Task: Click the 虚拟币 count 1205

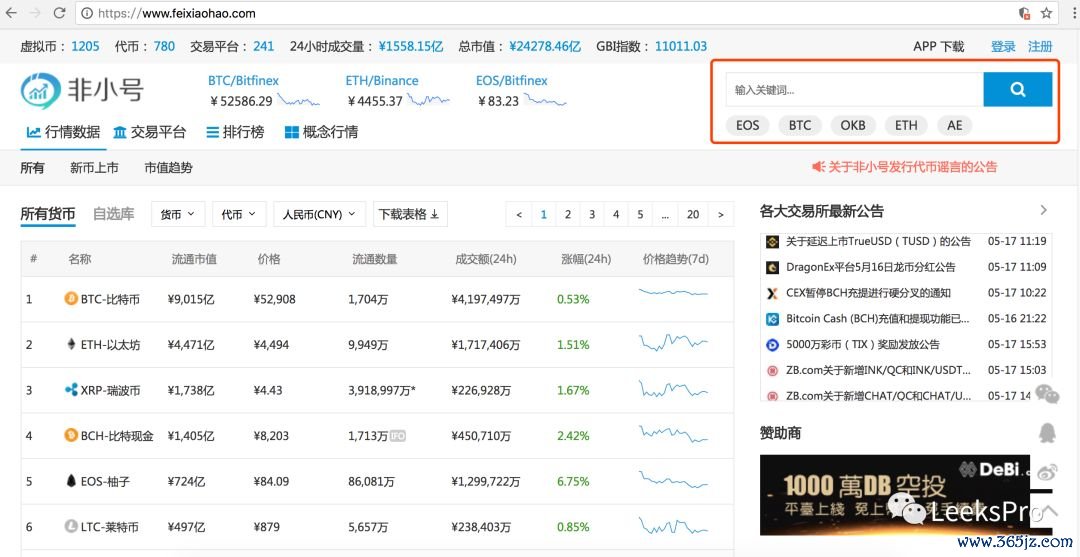Action: pos(85,47)
